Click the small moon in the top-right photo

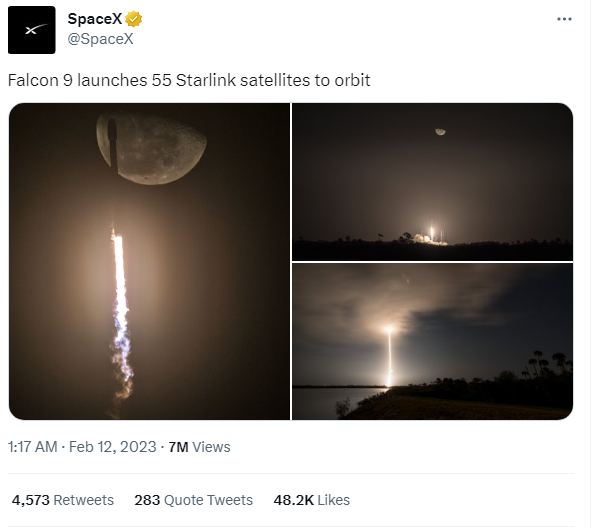[440, 131]
